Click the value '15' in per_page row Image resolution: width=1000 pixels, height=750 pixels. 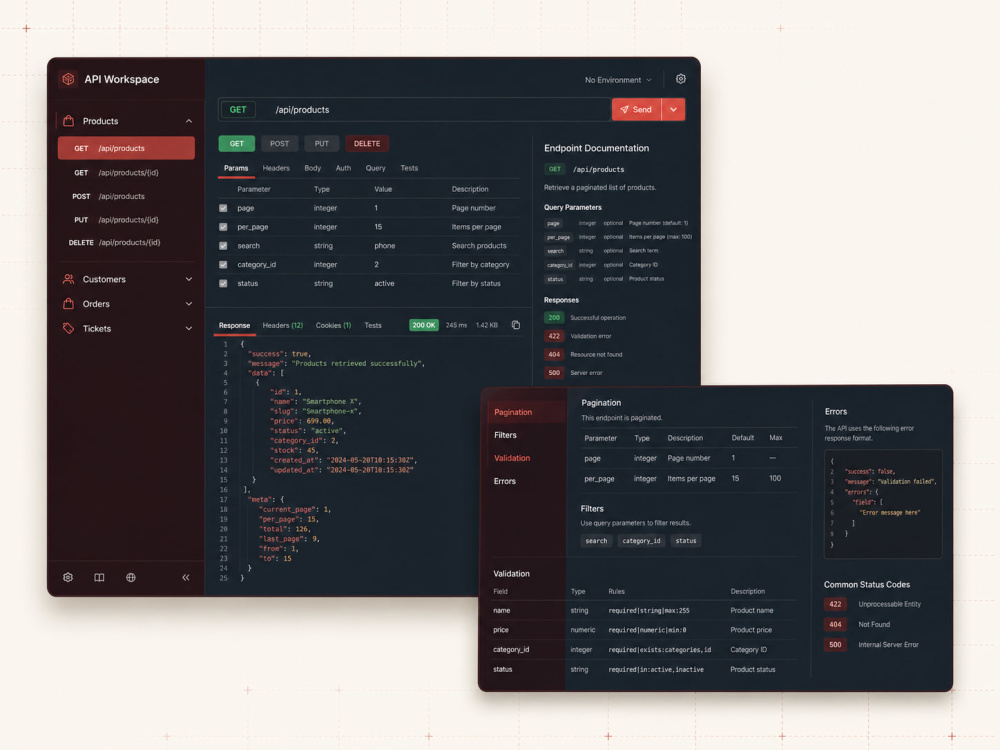point(378,227)
